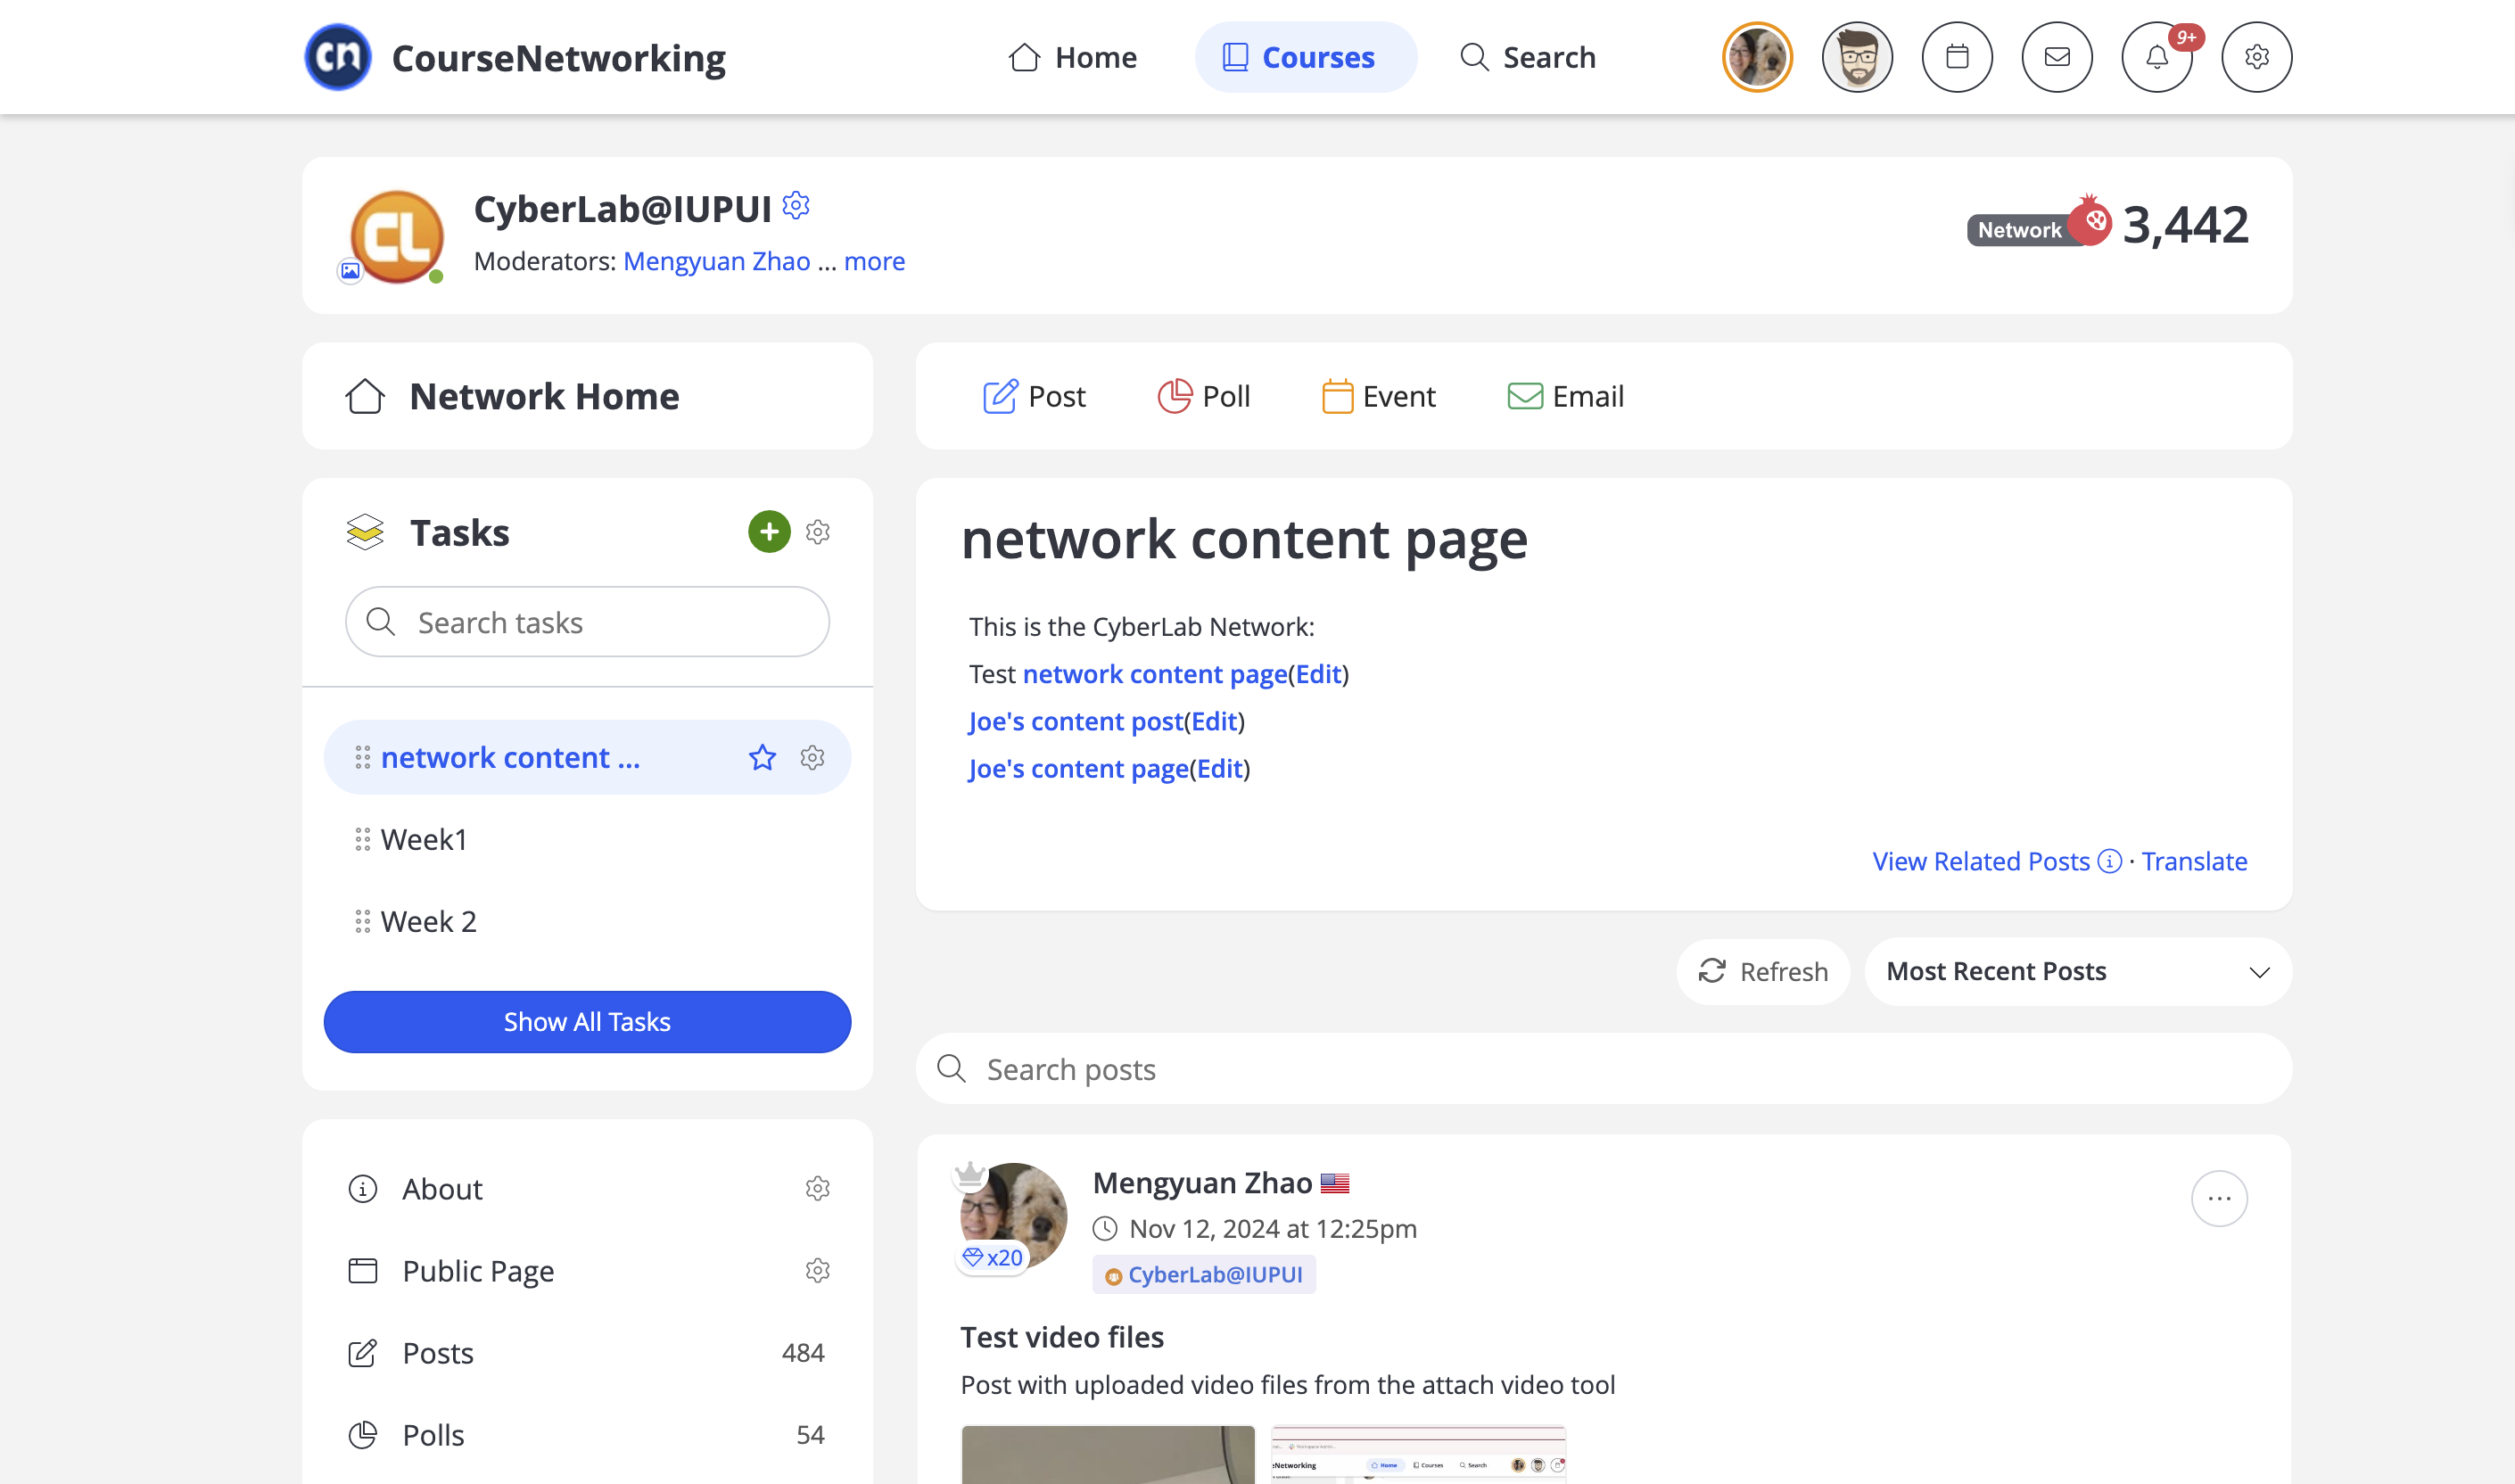Focus the Search tasks field
2515x1484 pixels.
(587, 622)
